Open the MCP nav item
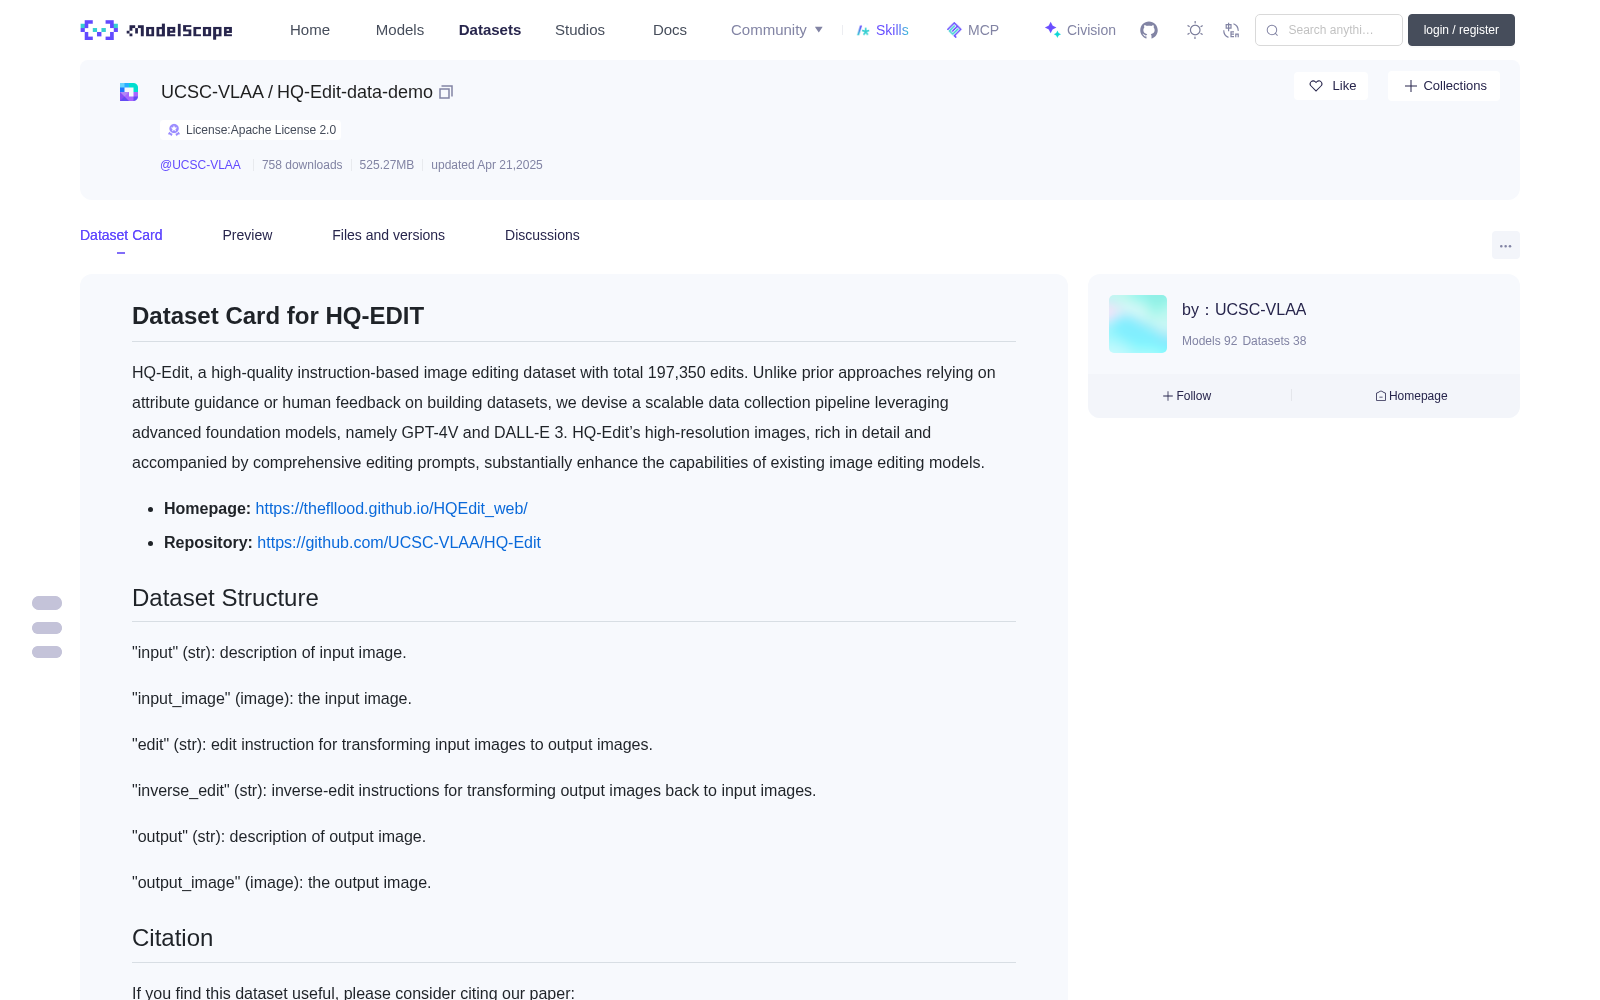1600x1000 pixels. pos(972,30)
